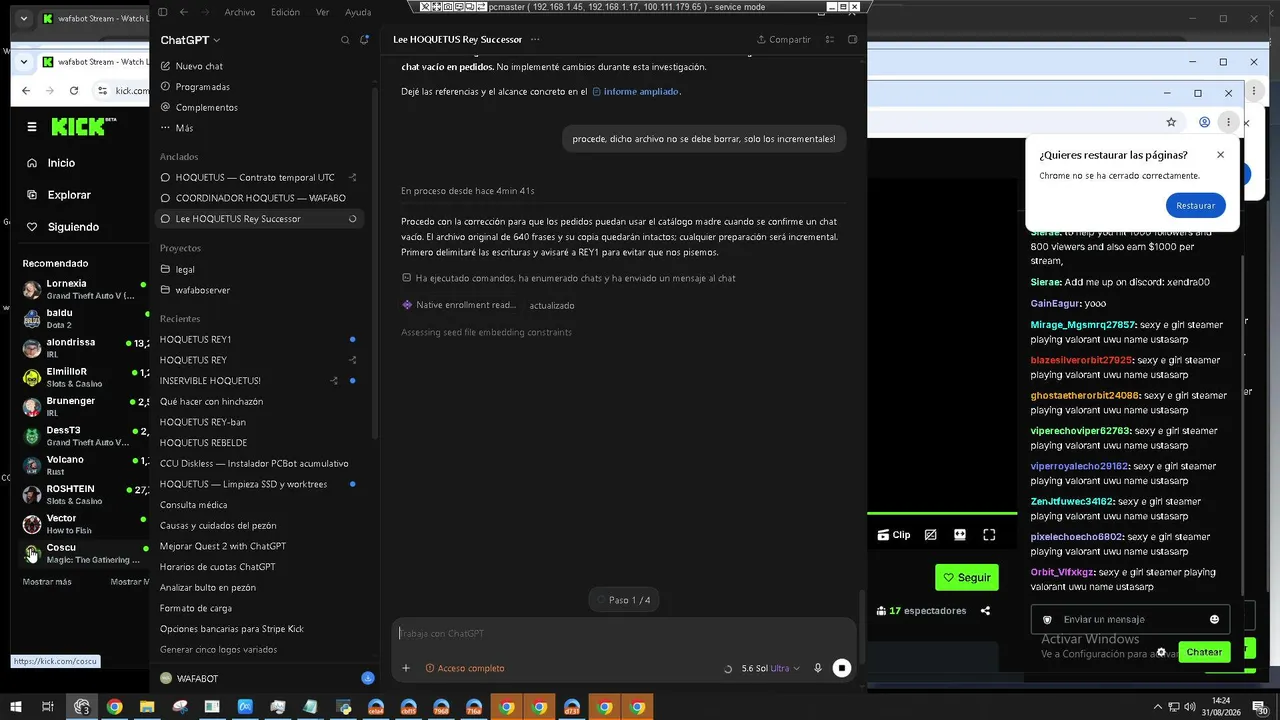Viewport: 1280px width, 720px height.
Task: Open recent chat Formato de carga
Action: click(196, 608)
